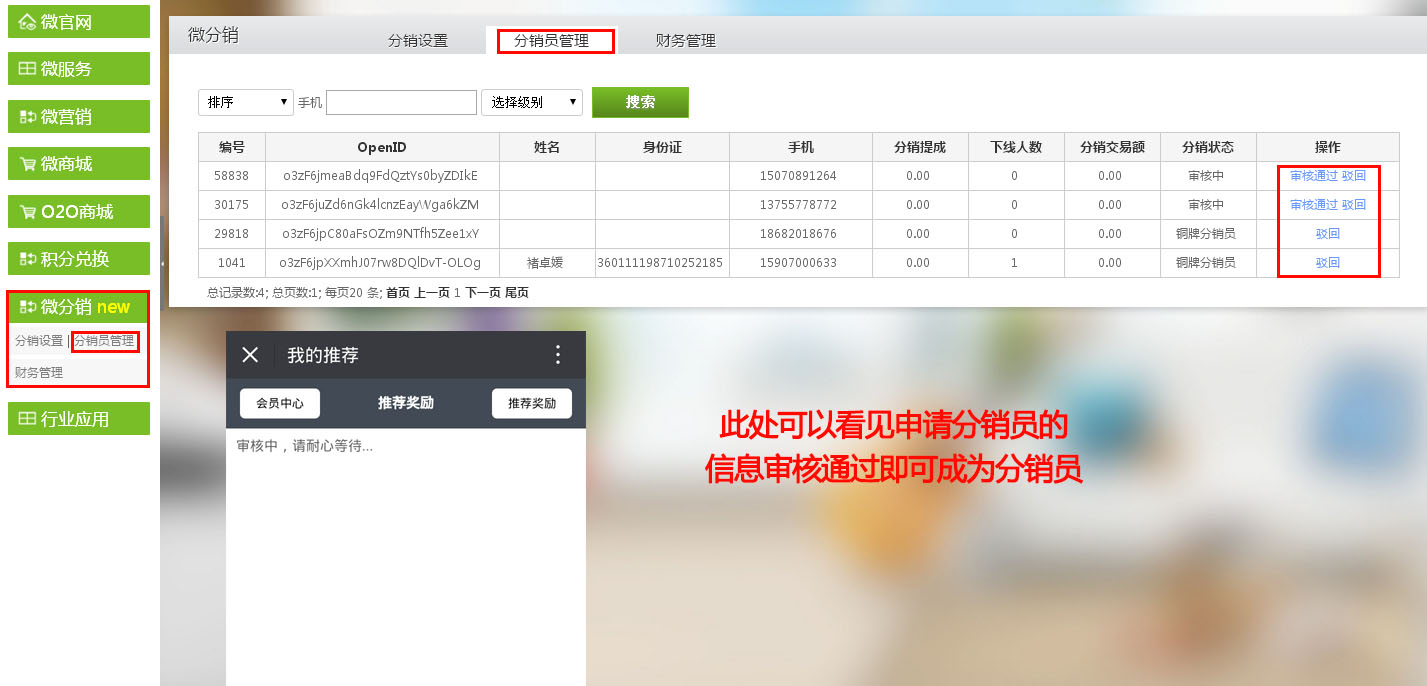The height and width of the screenshot is (686, 1427).
Task: Open the three-dot menu in 我的推荐
Action: click(x=558, y=355)
